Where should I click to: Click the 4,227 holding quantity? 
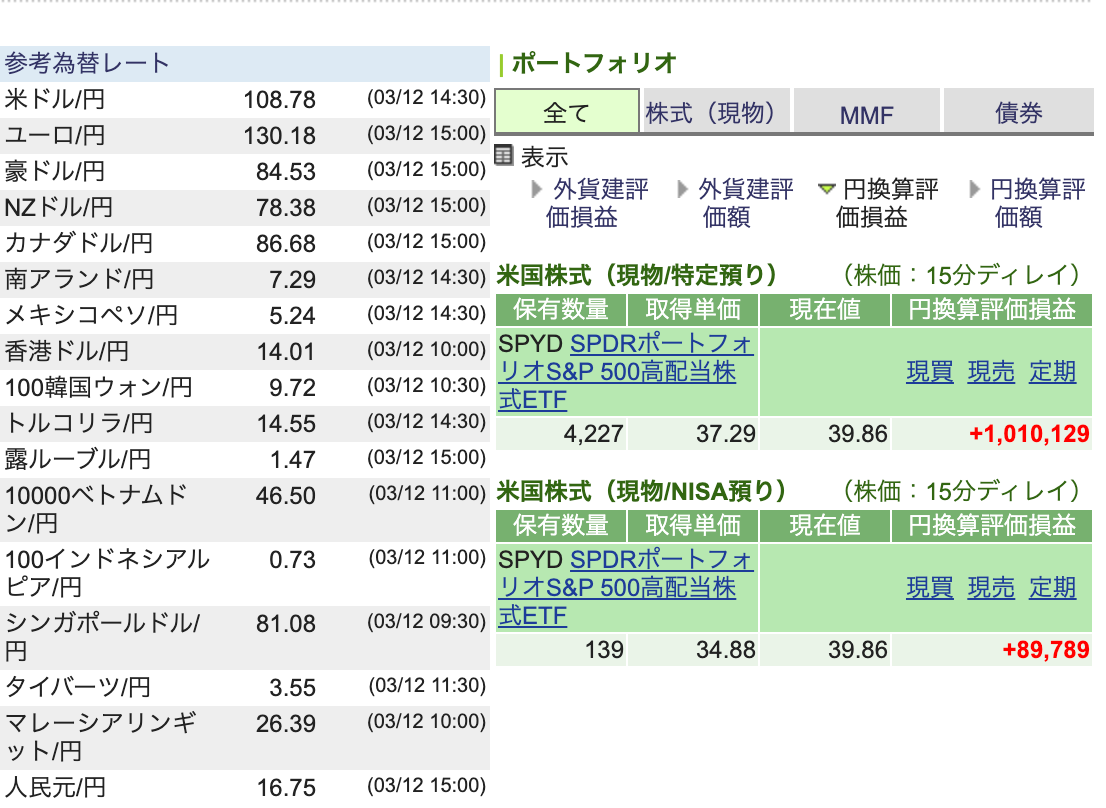pos(593,434)
